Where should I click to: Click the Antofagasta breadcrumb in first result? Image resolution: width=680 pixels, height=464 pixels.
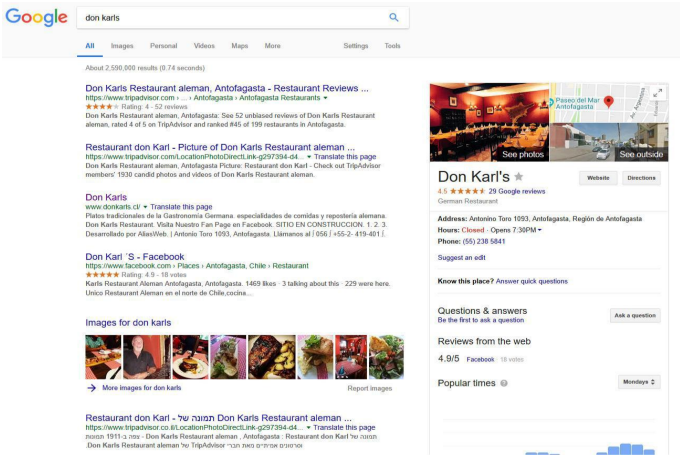[x=213, y=98]
